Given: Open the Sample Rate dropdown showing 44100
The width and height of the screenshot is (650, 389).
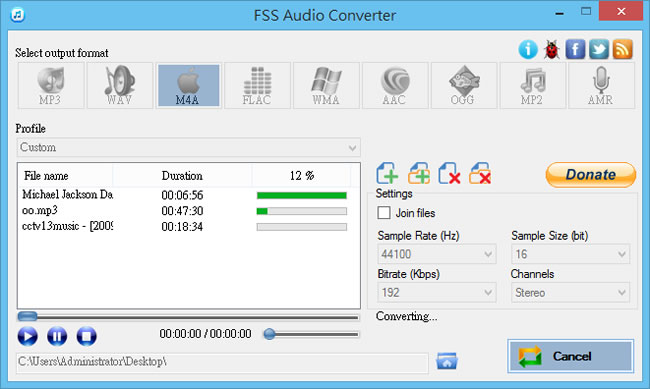Looking at the screenshot, I should [x=437, y=254].
